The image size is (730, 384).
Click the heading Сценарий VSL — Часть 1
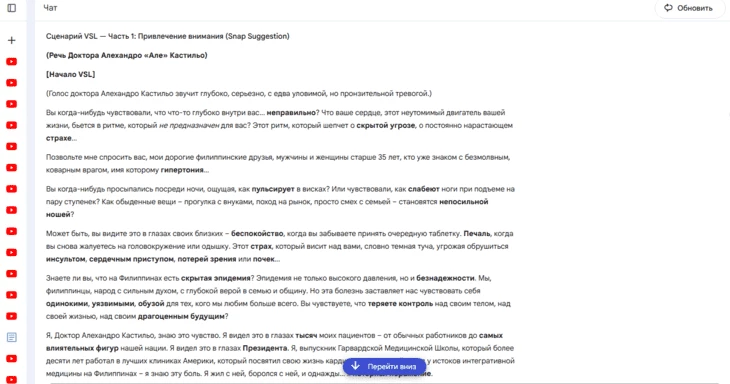pos(168,36)
